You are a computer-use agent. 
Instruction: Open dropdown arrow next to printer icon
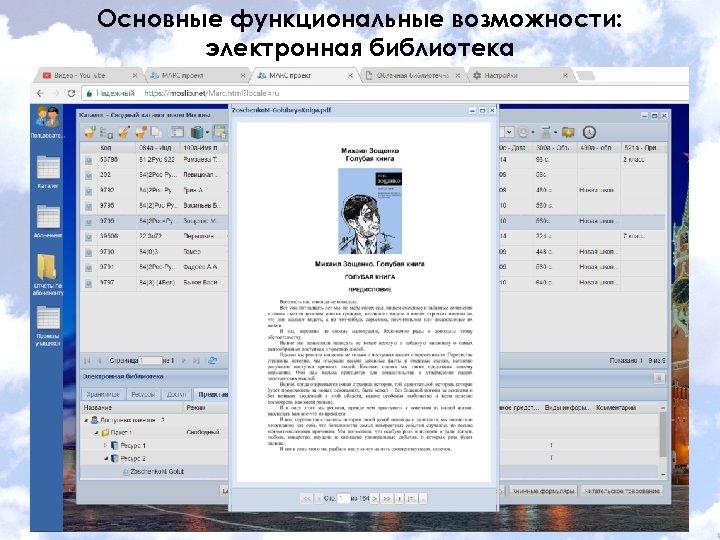coord(556,133)
